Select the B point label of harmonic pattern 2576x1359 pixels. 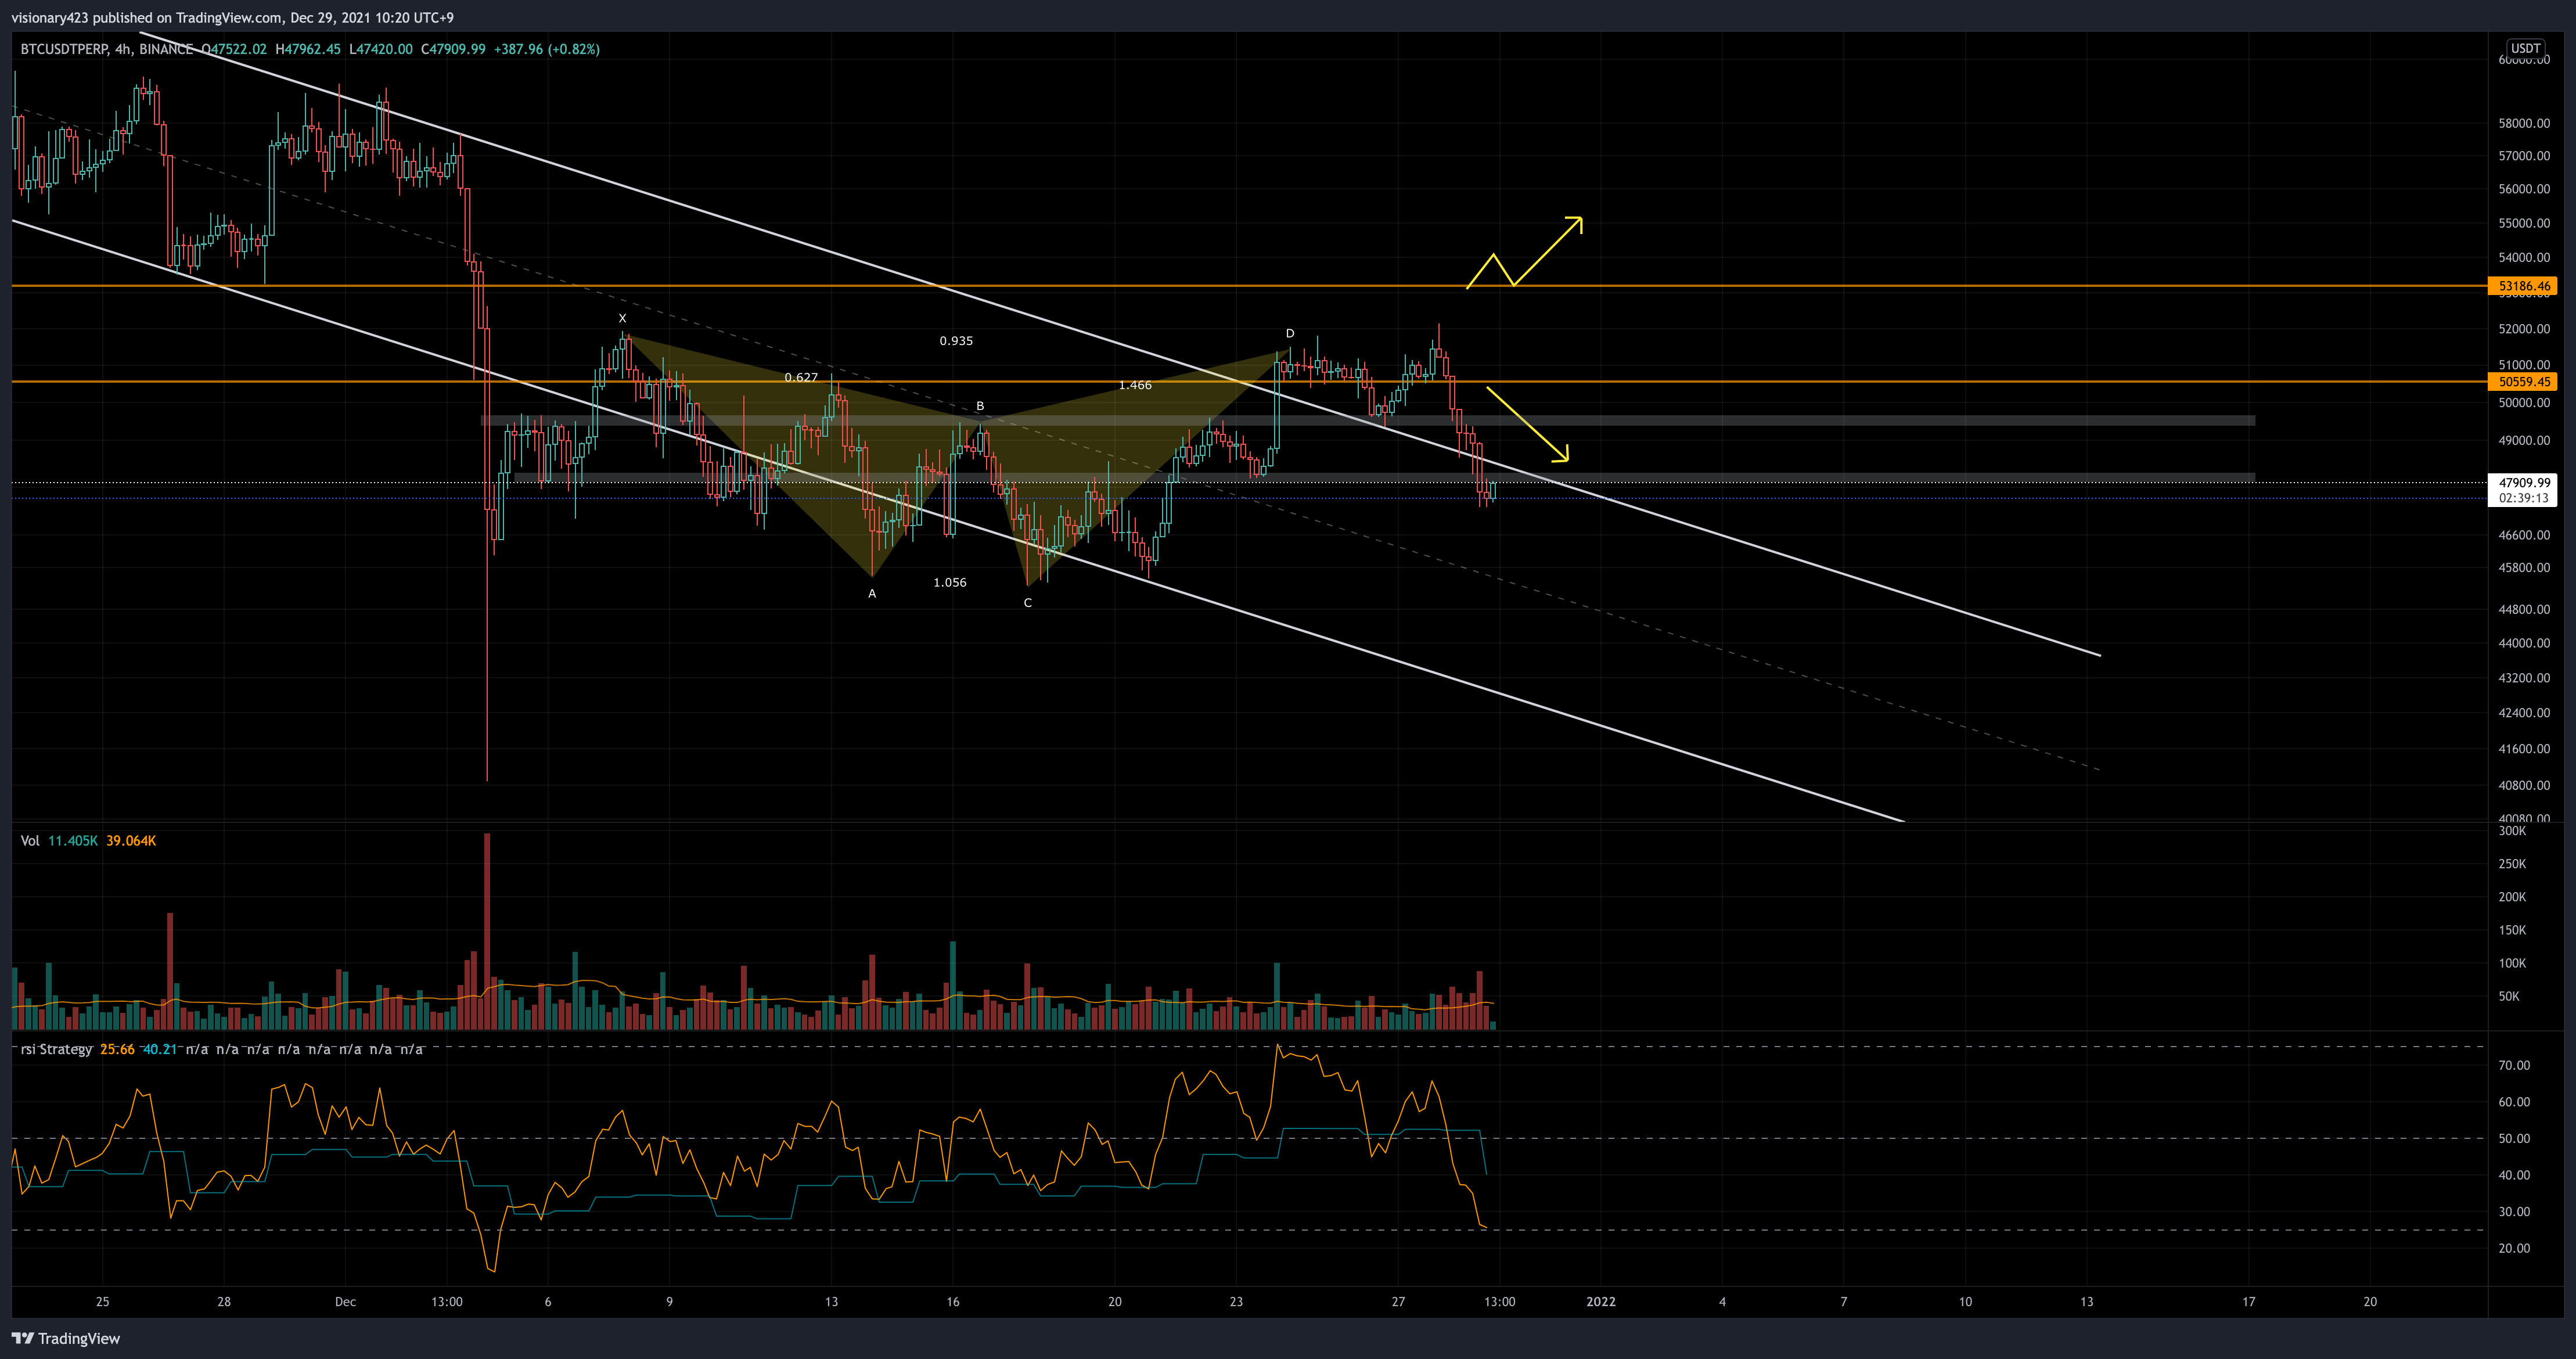[x=980, y=406]
